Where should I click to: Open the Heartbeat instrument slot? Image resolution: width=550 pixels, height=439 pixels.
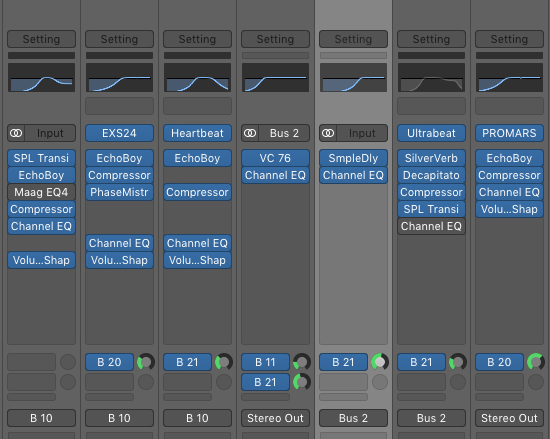tap(197, 133)
